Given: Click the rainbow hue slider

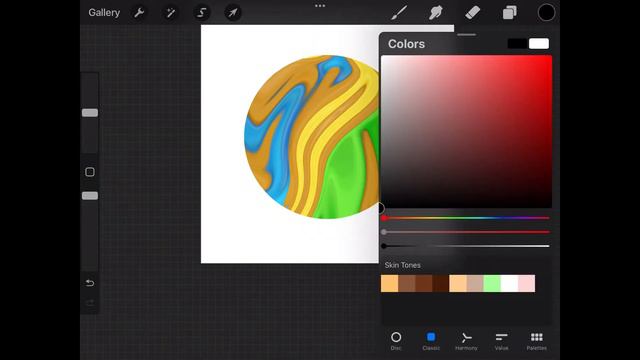Looking at the screenshot, I should tap(466, 218).
